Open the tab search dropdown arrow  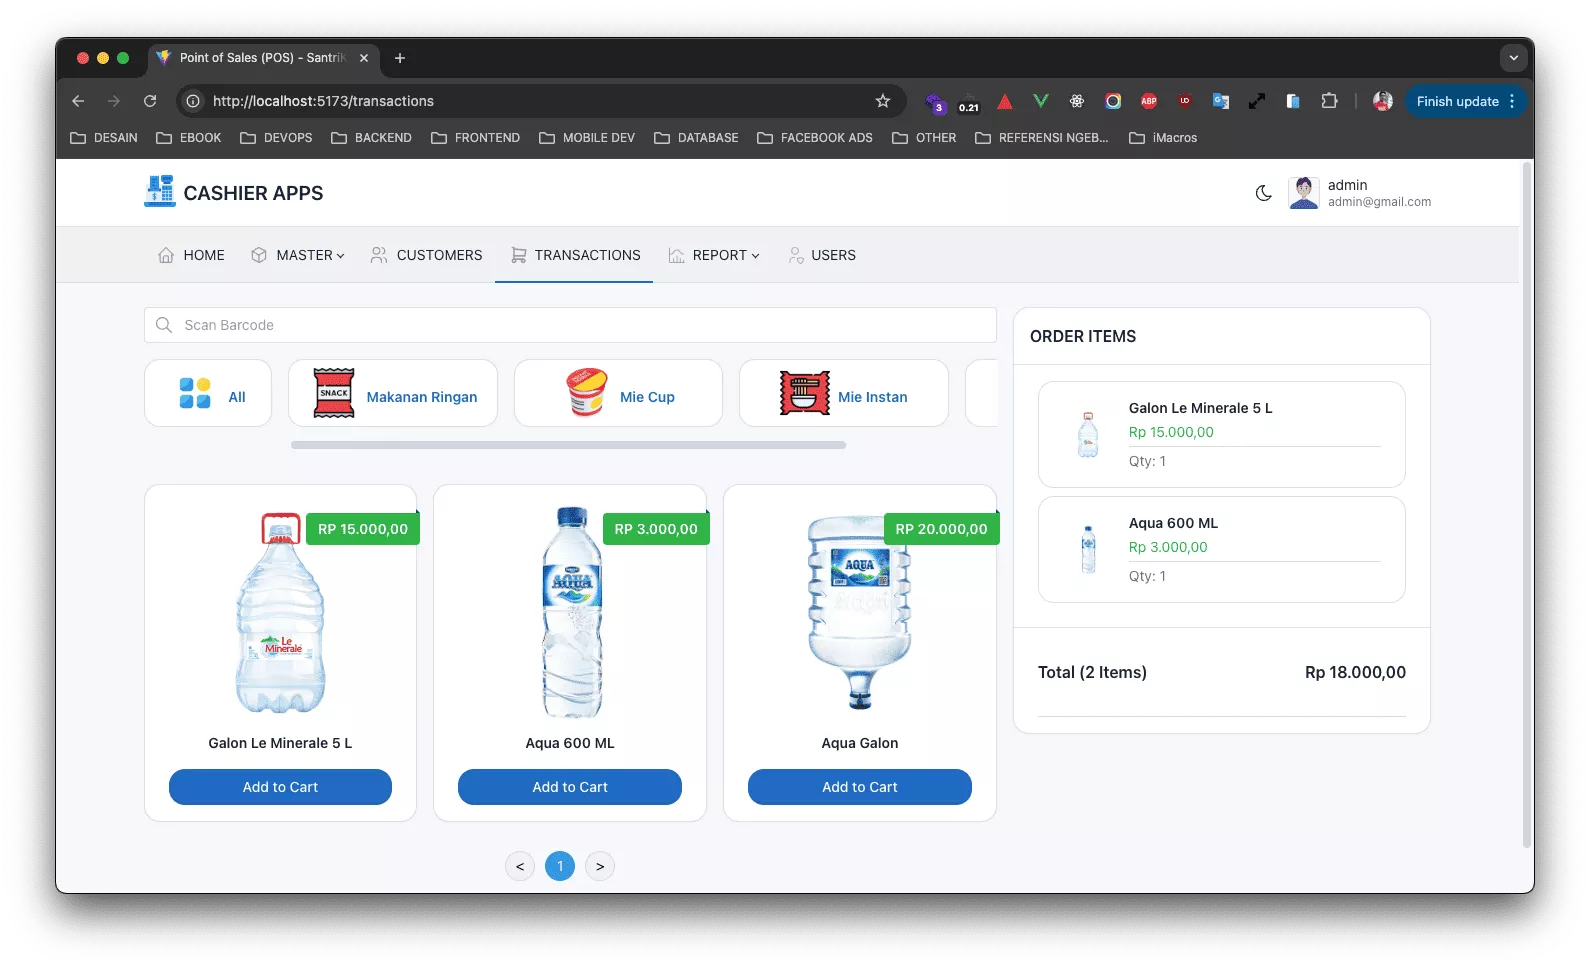click(1513, 58)
